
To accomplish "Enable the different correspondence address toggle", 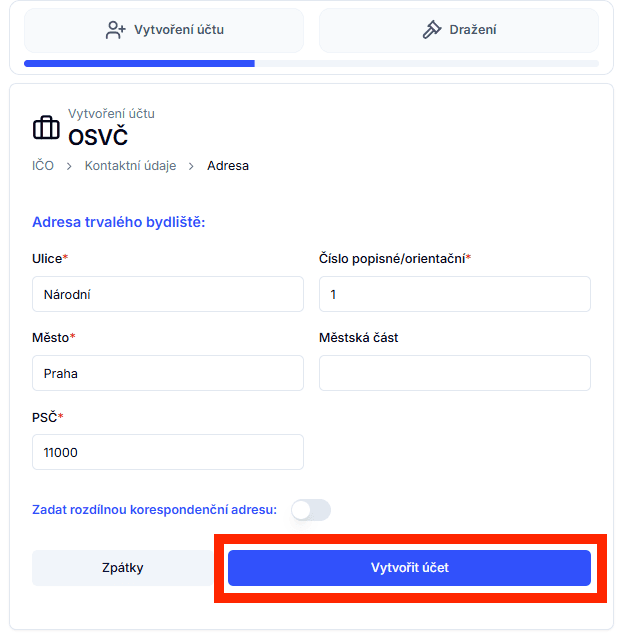I will click(310, 510).
